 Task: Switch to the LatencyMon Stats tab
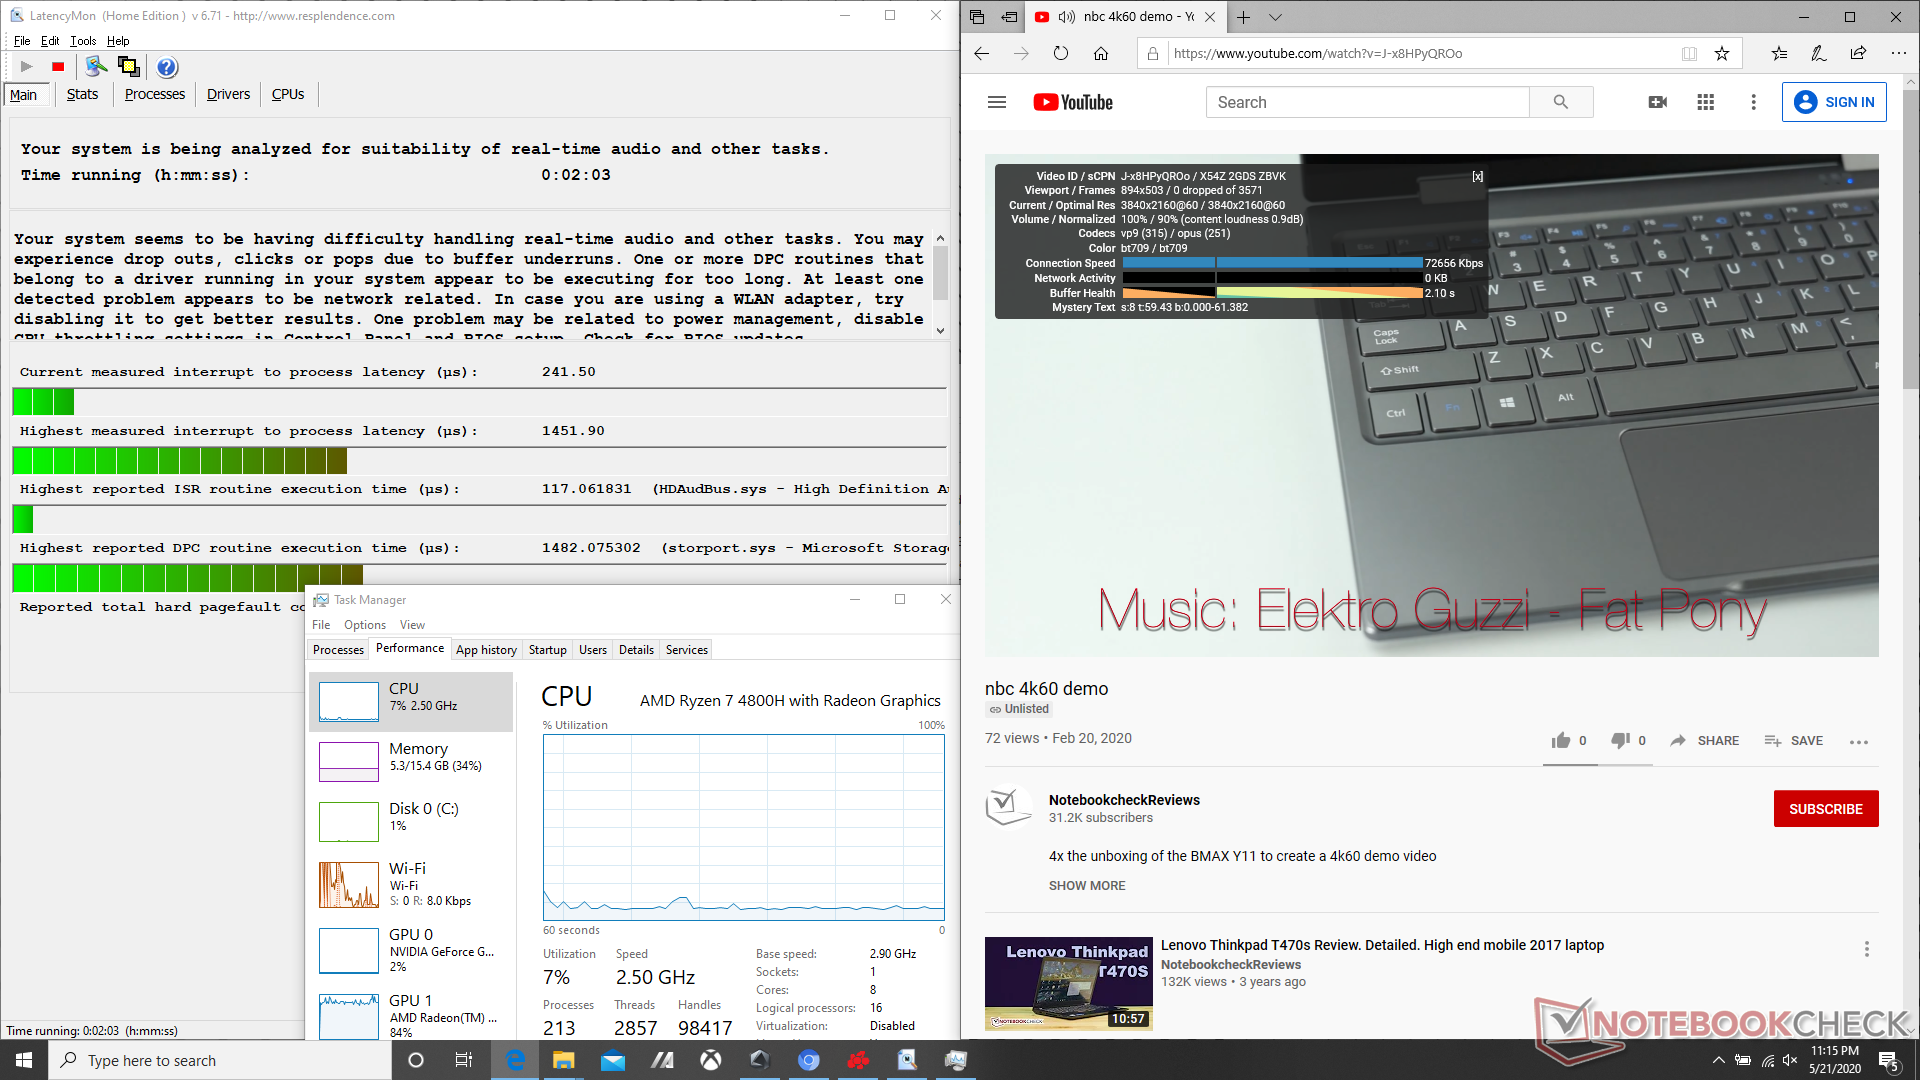[82, 94]
